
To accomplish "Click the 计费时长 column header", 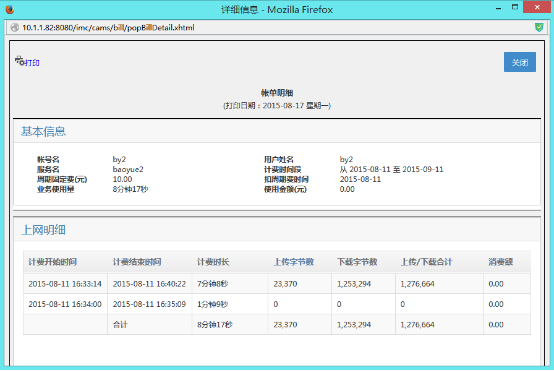I will click(213, 262).
